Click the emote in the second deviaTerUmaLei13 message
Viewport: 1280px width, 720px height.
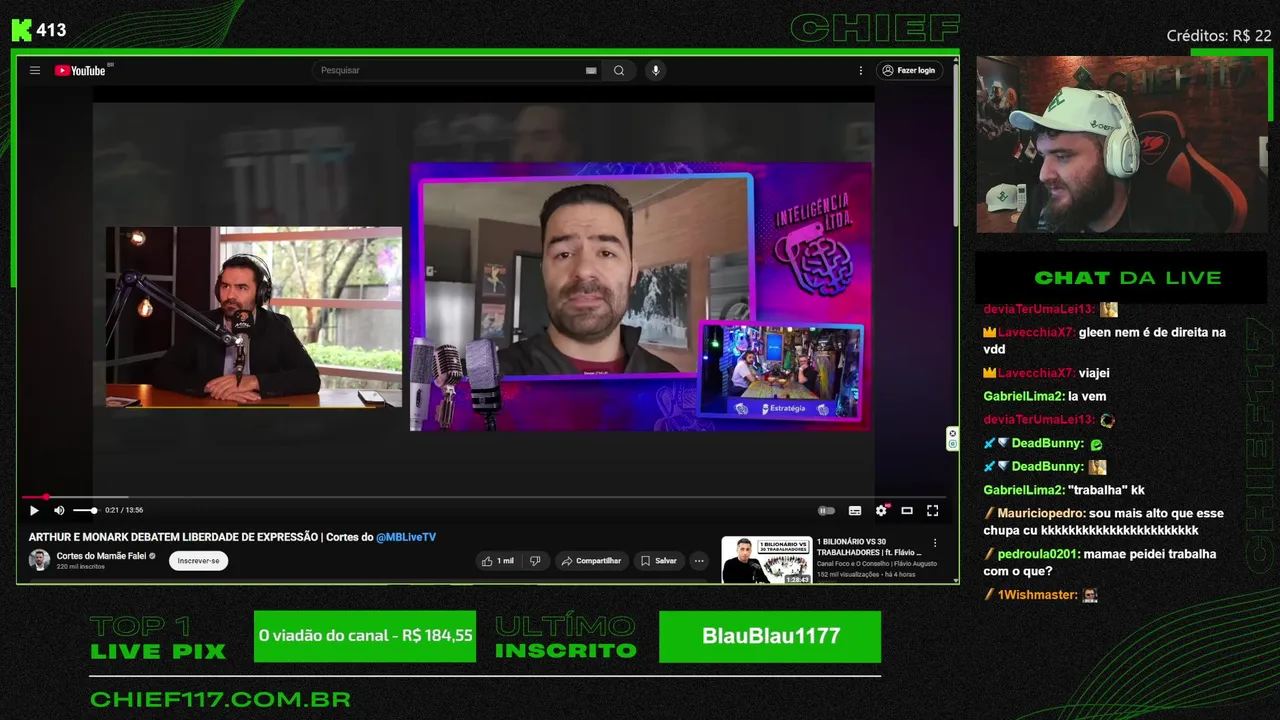click(x=1107, y=420)
